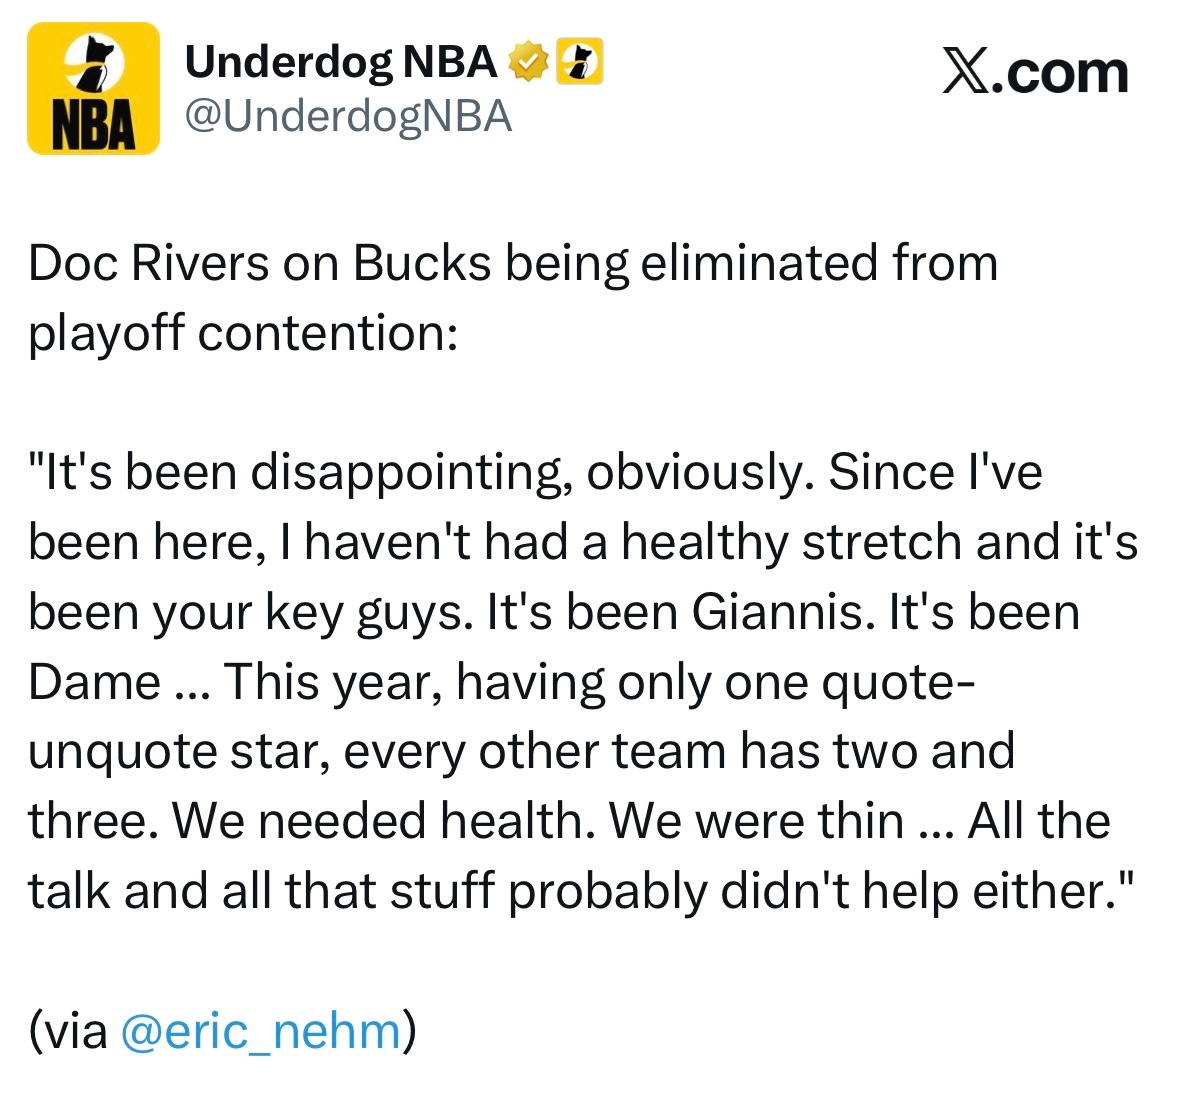Open the Underdog NBA profile avatar
1179x1114 pixels.
93,88
